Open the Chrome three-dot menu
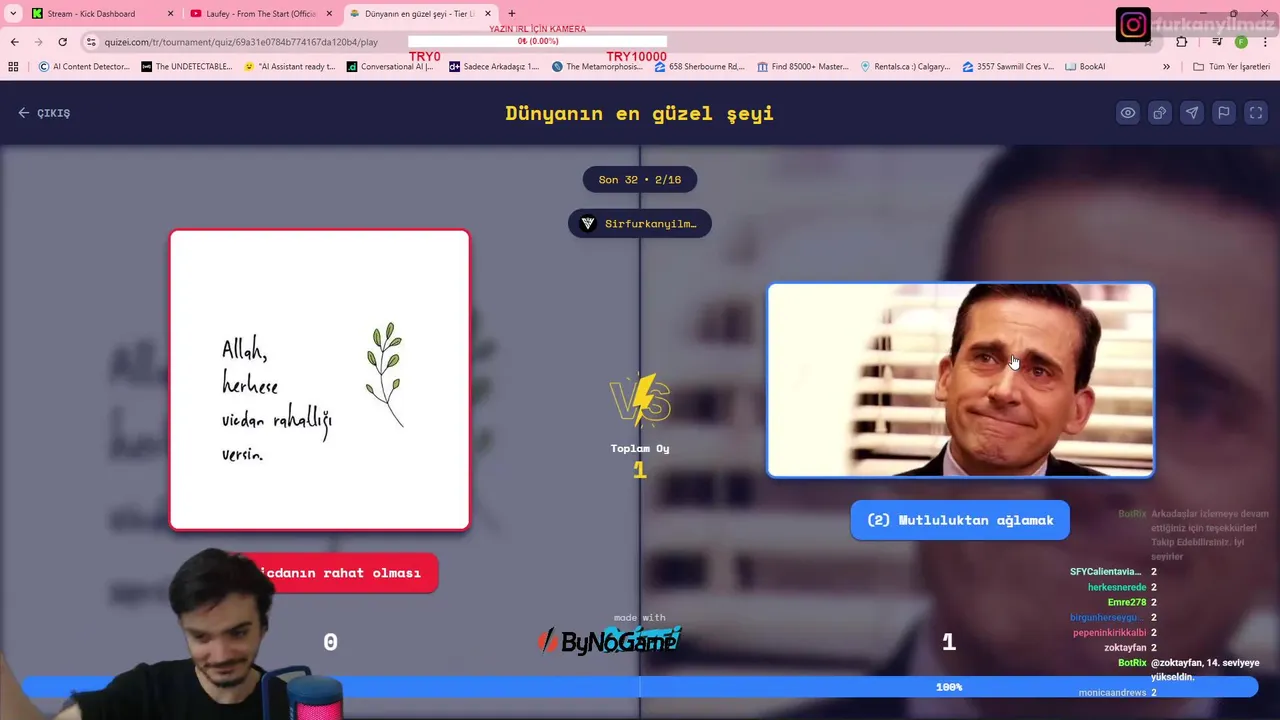 point(1265,42)
